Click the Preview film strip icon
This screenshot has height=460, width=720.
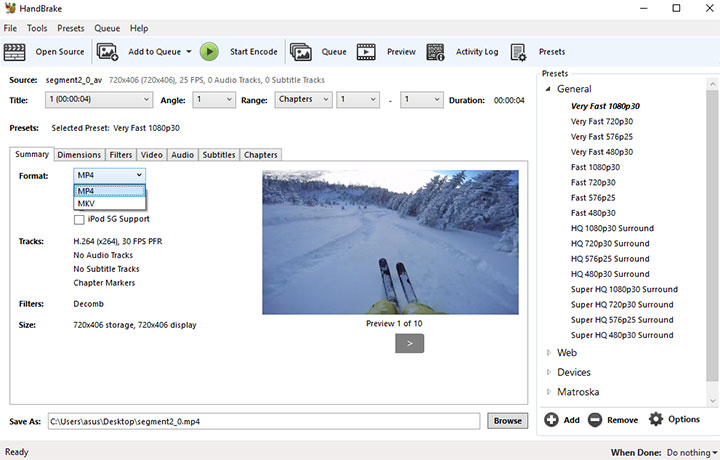click(366, 51)
